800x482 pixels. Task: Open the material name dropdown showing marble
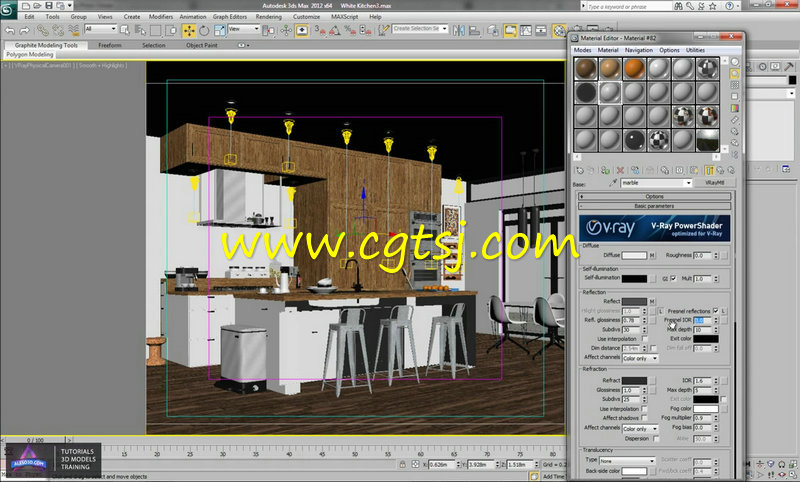pyautogui.click(x=656, y=183)
